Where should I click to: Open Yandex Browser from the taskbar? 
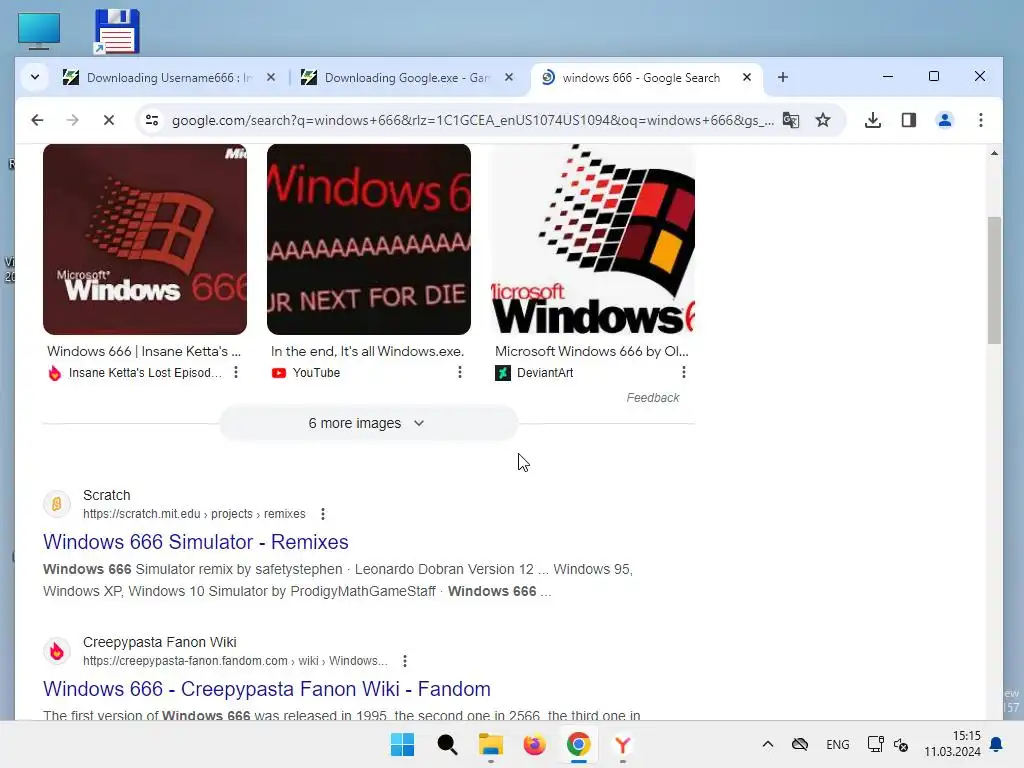tap(622, 744)
